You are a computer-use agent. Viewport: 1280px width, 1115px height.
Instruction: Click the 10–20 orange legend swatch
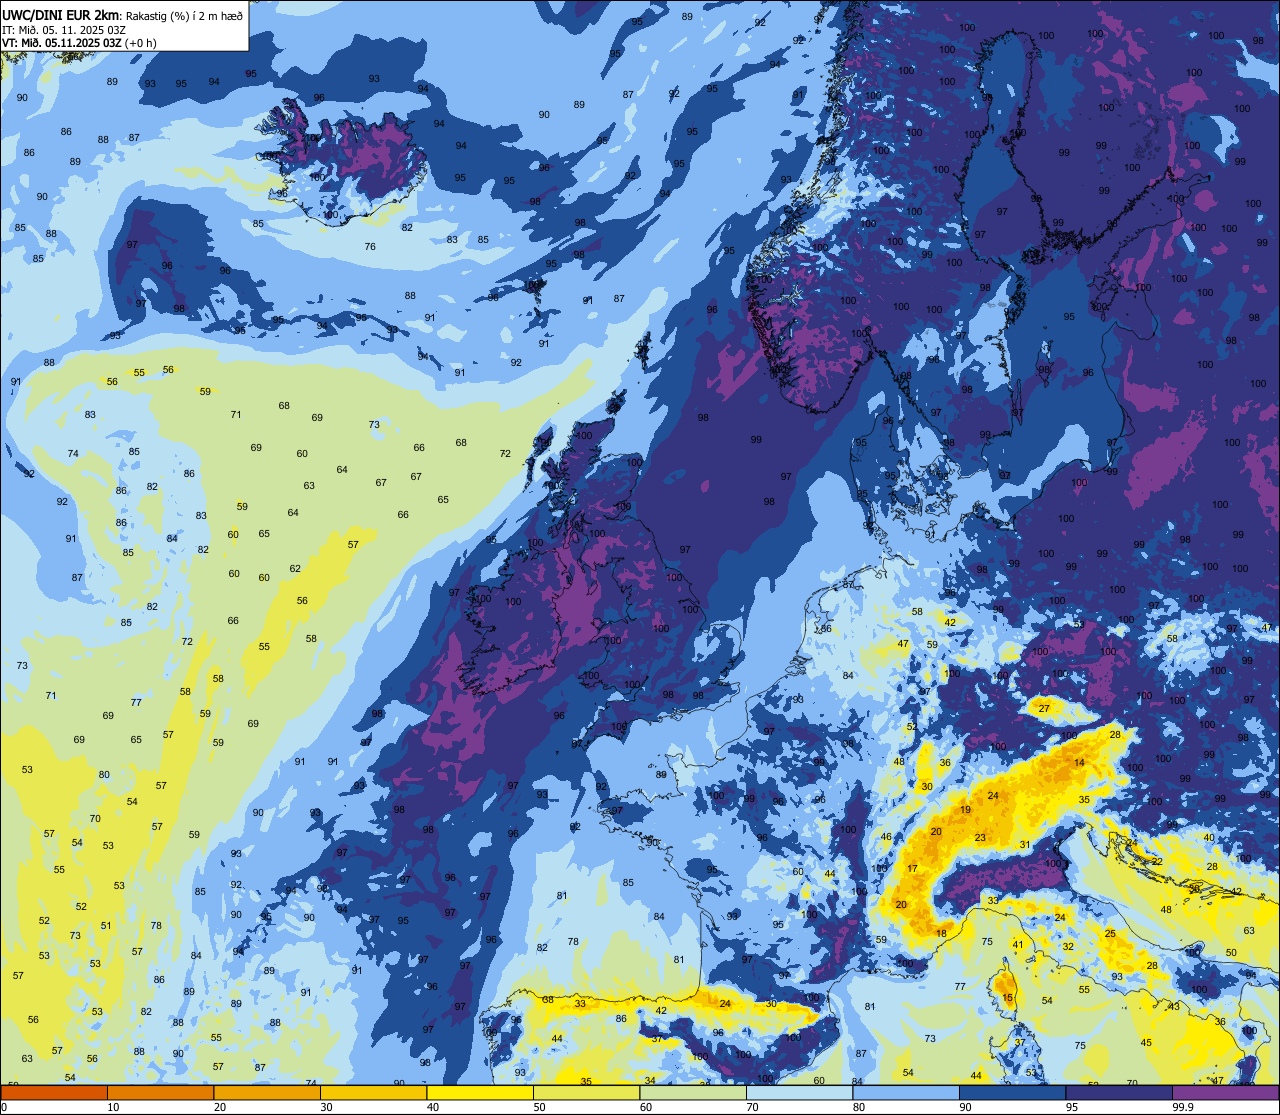point(160,1092)
